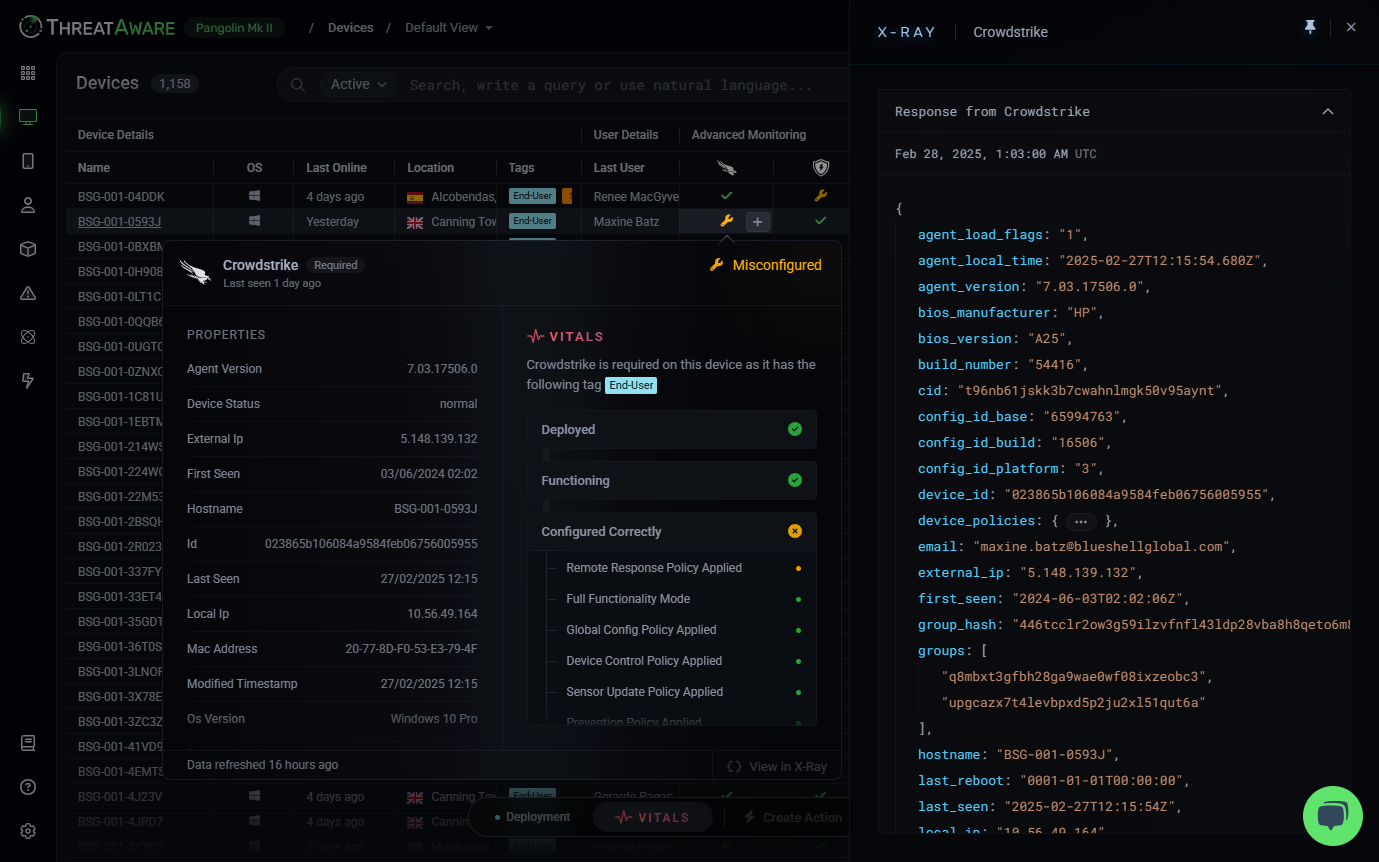Image resolution: width=1379 pixels, height=862 pixels.
Task: Open the Default View dropdown
Action: tap(448, 27)
